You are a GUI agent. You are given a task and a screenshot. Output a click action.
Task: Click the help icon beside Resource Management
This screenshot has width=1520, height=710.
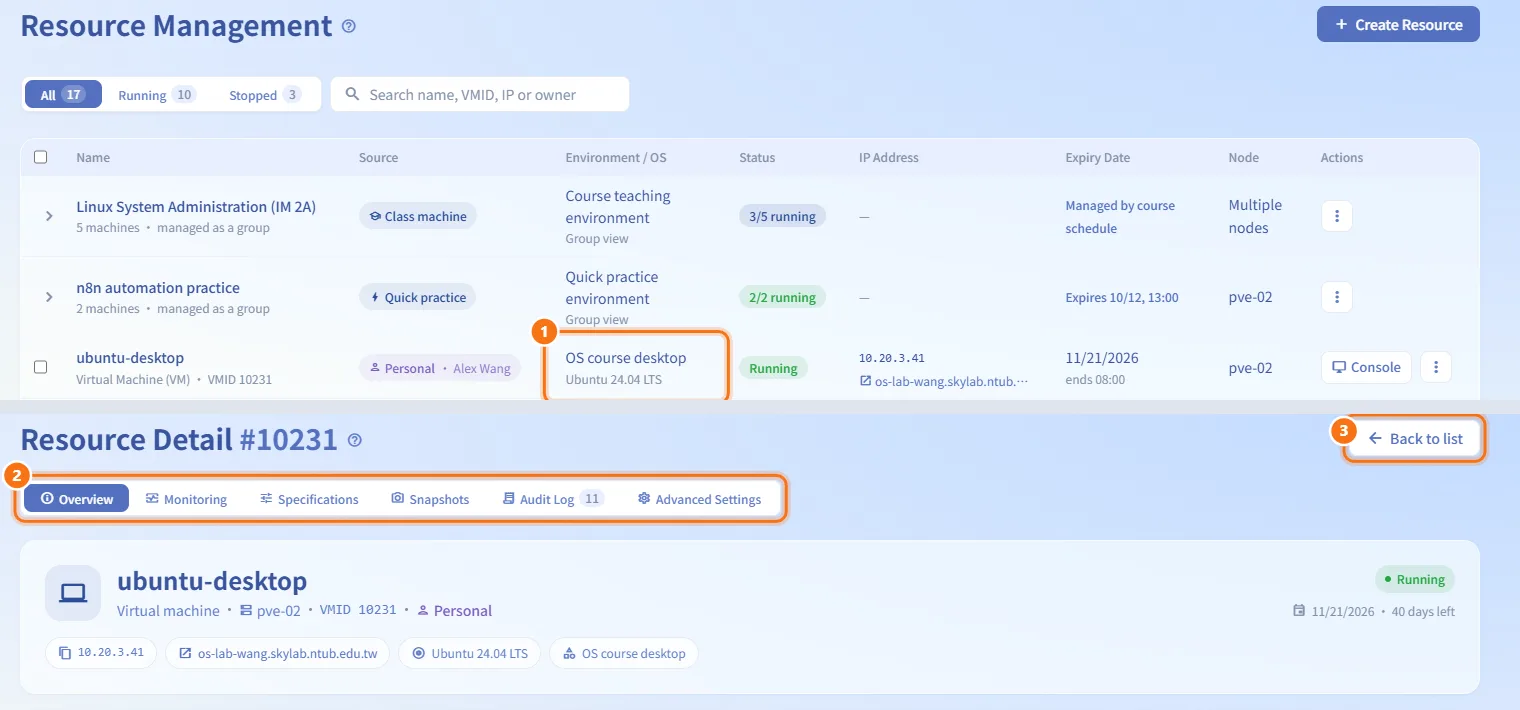tap(348, 27)
